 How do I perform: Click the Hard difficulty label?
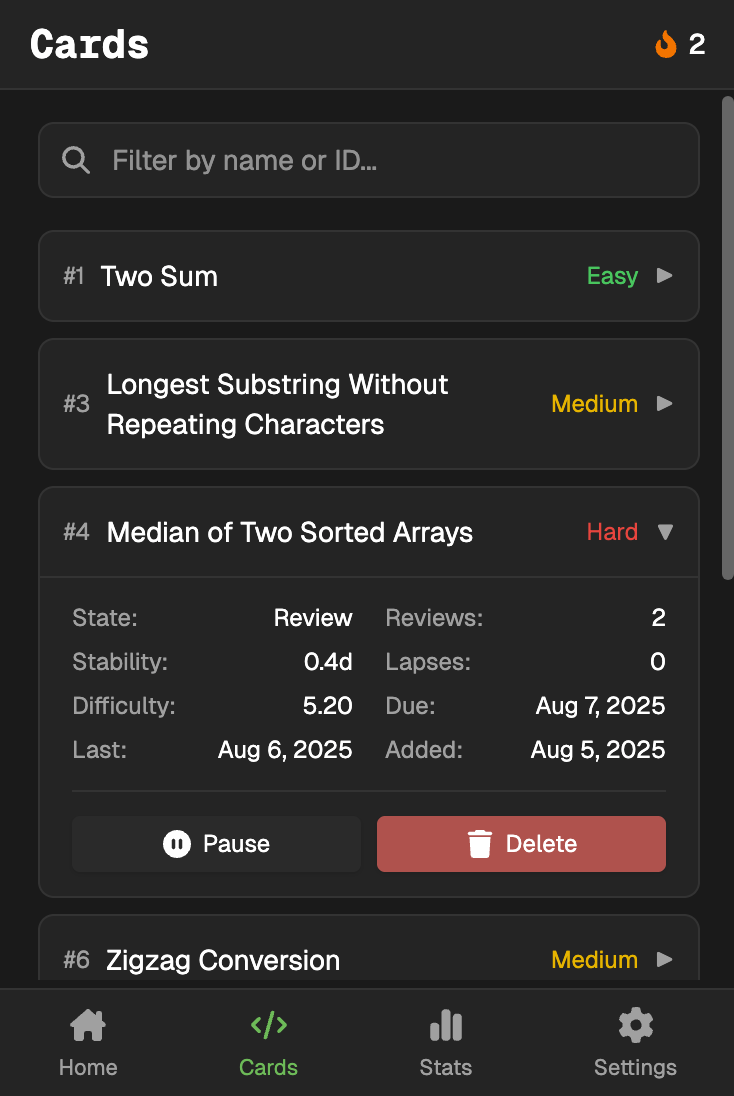[x=612, y=532]
